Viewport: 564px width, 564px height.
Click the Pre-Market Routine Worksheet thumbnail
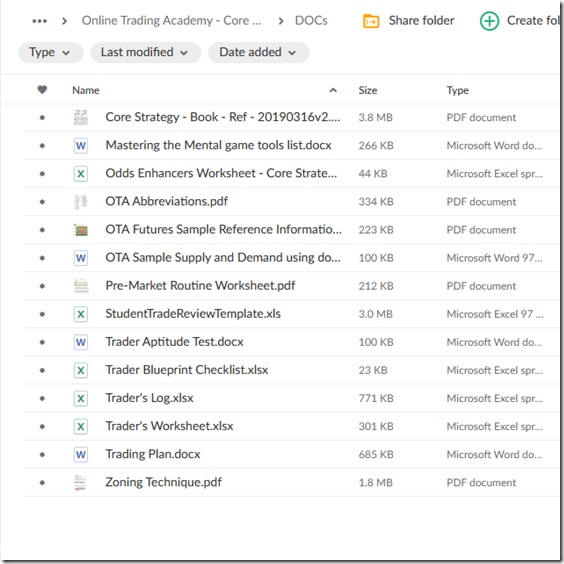pos(81,286)
